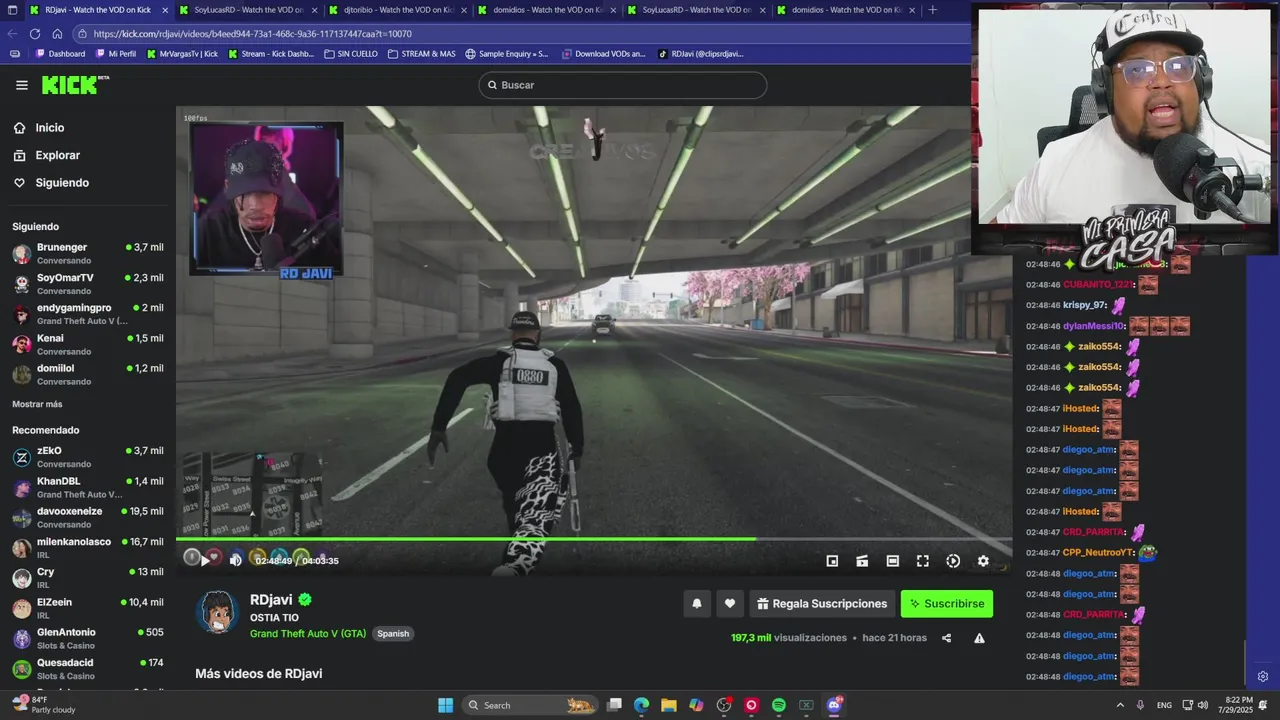The height and width of the screenshot is (720, 1280).
Task: Open SoyOmarTV channel in sidebar
Action: (x=88, y=283)
